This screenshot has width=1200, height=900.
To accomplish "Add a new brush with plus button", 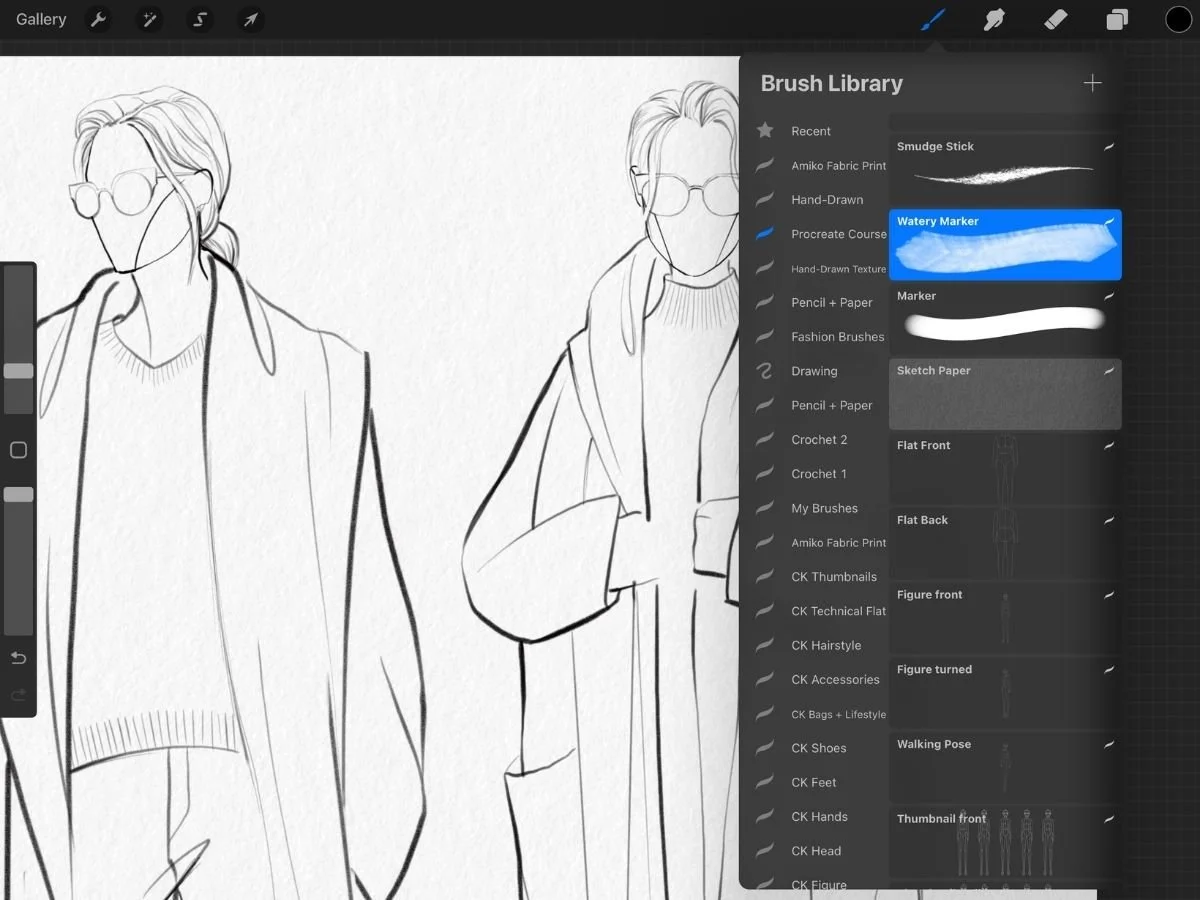I will point(1092,83).
